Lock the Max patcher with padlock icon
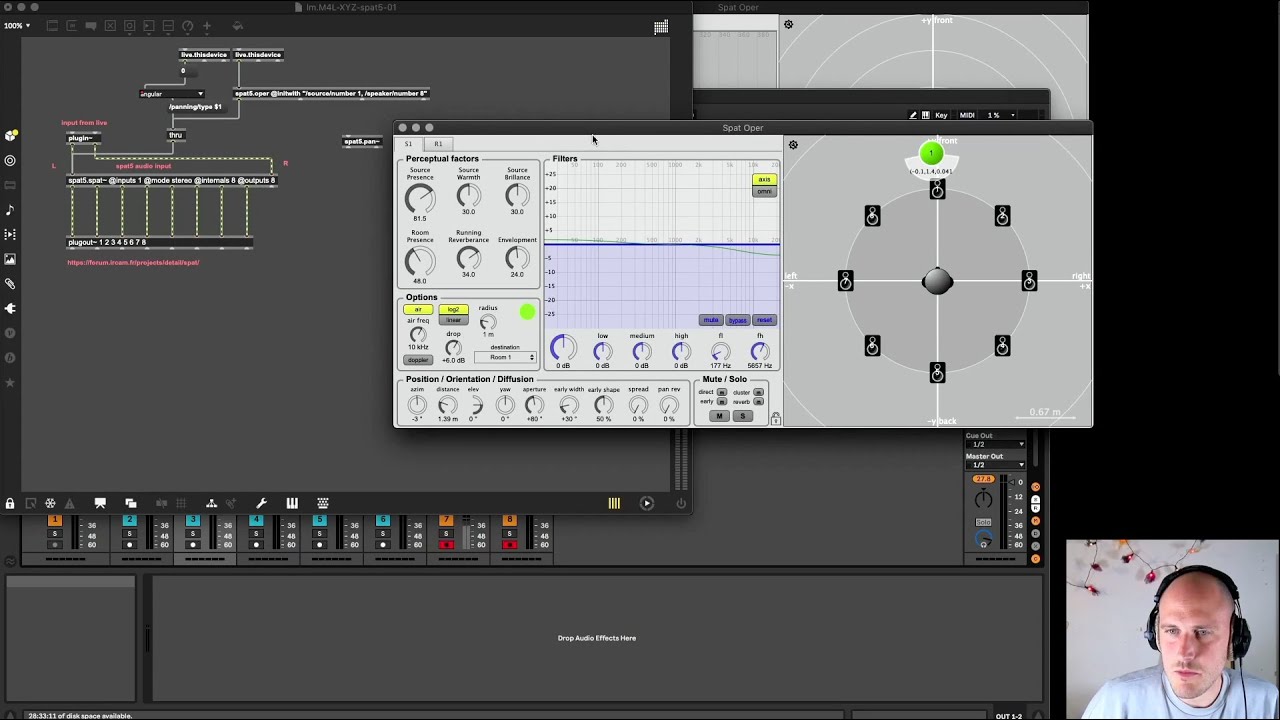This screenshot has height=720, width=1280. [10, 503]
